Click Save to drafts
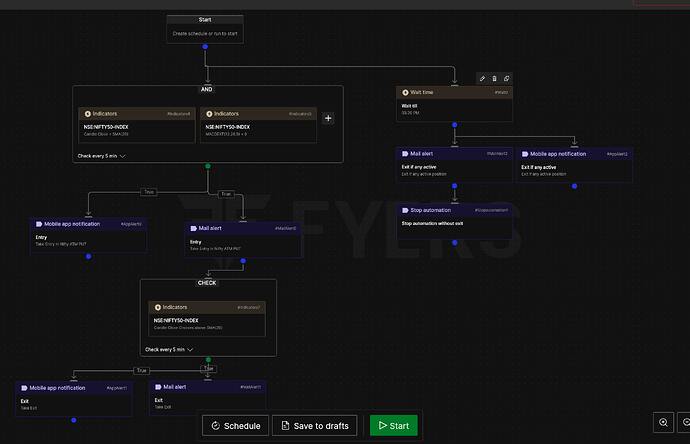 [x=315, y=426]
